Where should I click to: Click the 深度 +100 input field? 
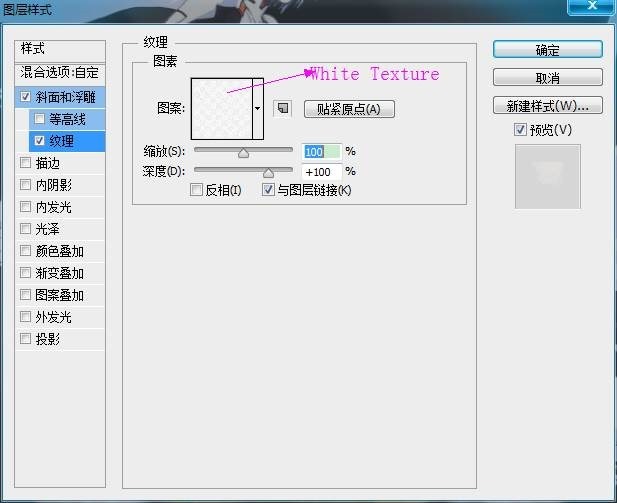click(321, 172)
